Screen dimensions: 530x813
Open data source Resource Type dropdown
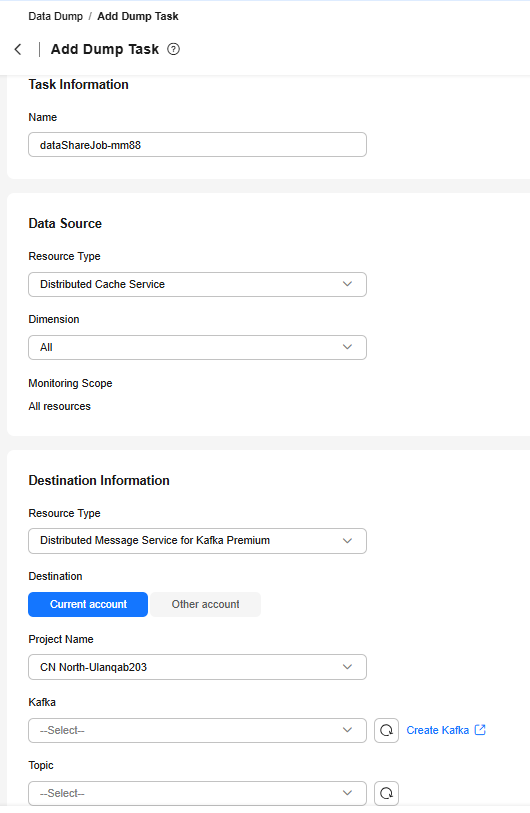click(x=197, y=284)
